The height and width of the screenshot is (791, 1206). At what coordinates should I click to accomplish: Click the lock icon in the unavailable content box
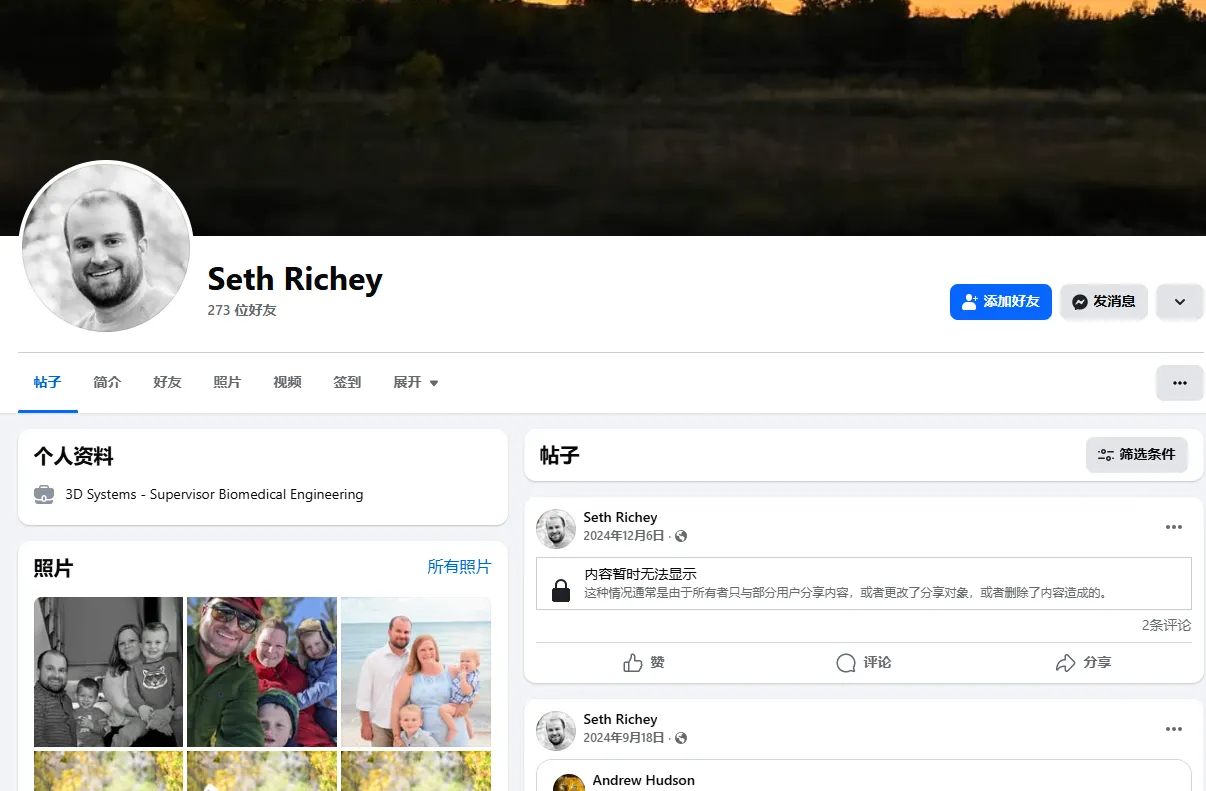tap(561, 591)
